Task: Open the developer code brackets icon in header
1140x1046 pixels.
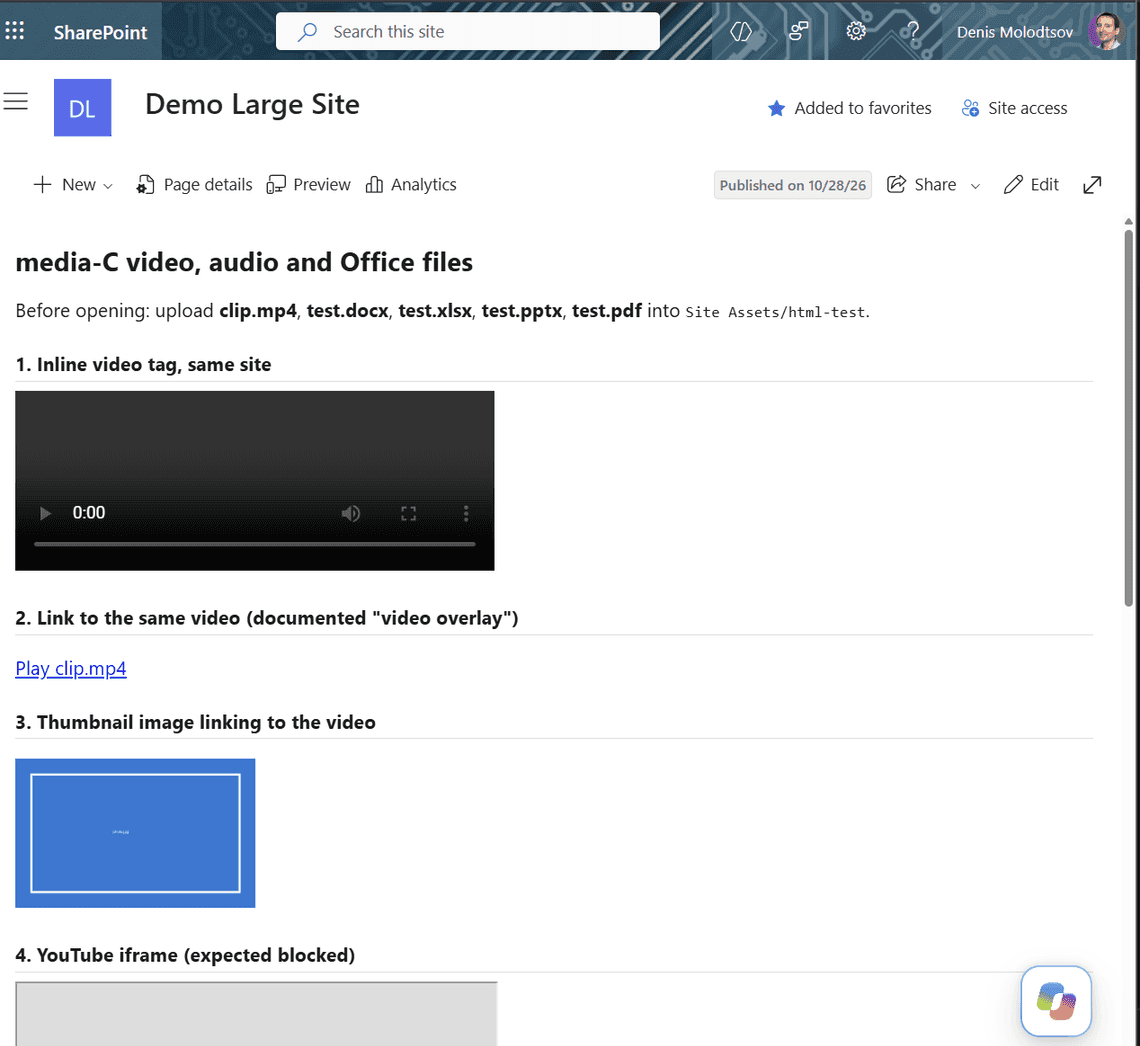Action: pos(740,31)
